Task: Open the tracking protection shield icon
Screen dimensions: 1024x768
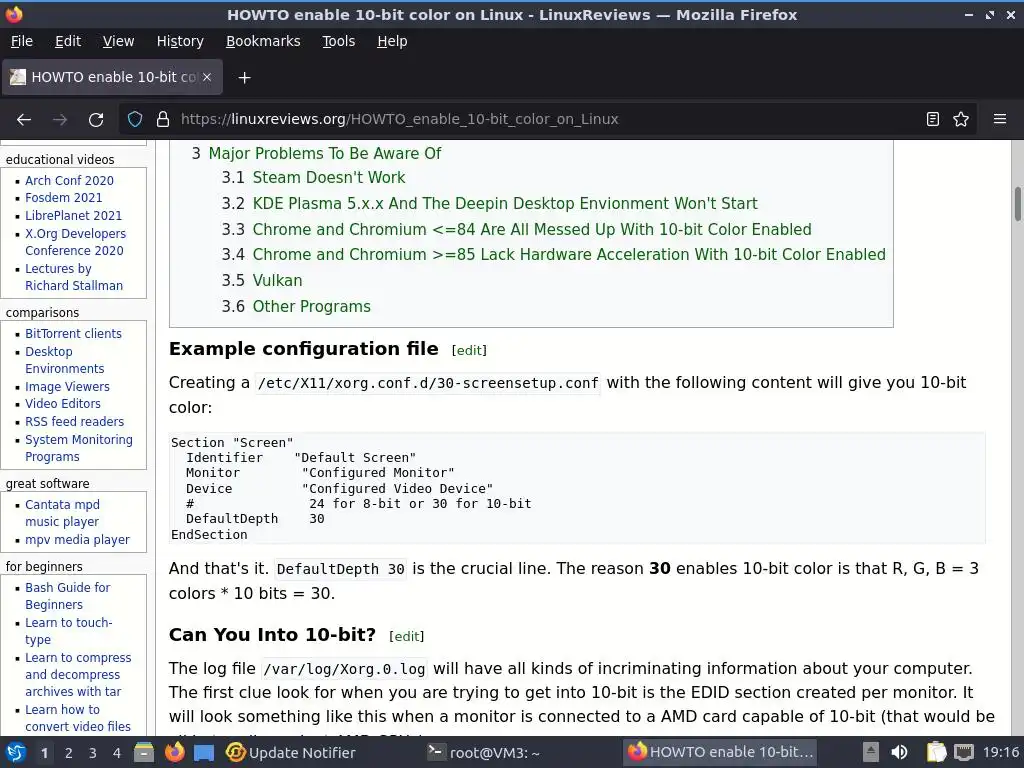Action: pyautogui.click(x=135, y=119)
